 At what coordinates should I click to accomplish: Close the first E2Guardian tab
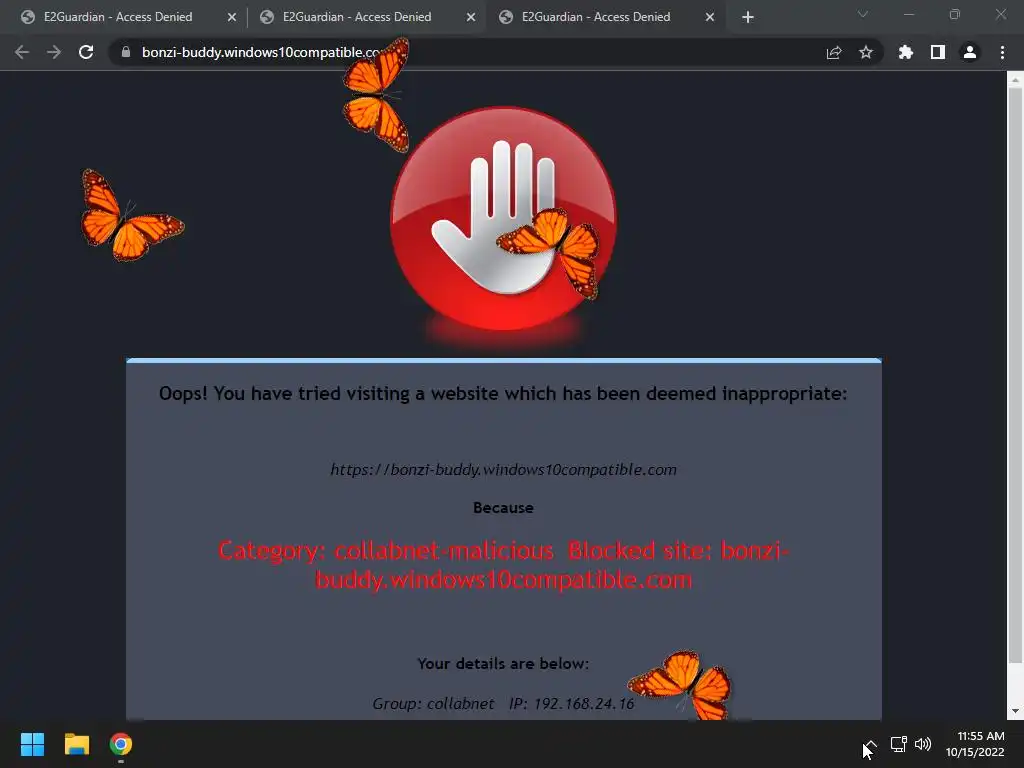pyautogui.click(x=232, y=17)
